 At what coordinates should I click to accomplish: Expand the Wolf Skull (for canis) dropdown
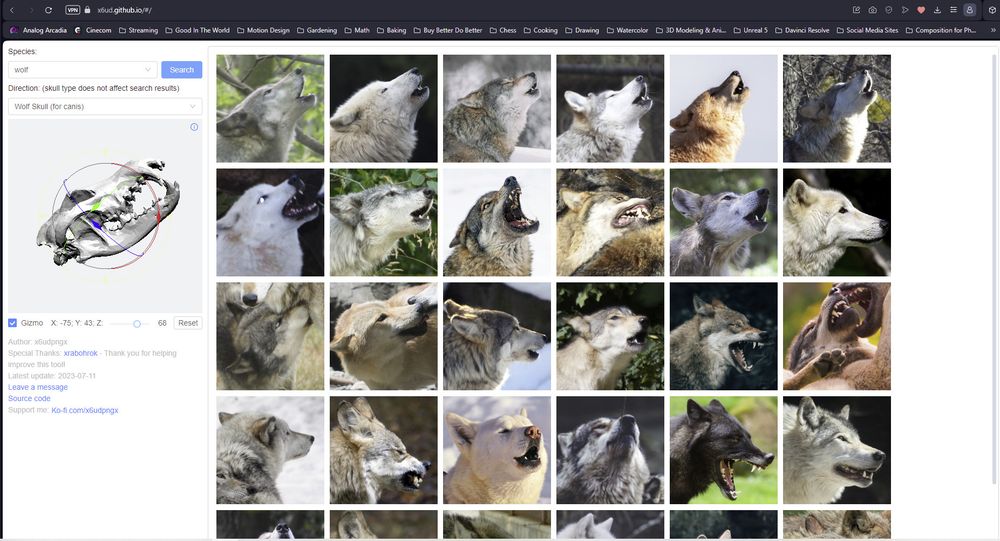(105, 107)
